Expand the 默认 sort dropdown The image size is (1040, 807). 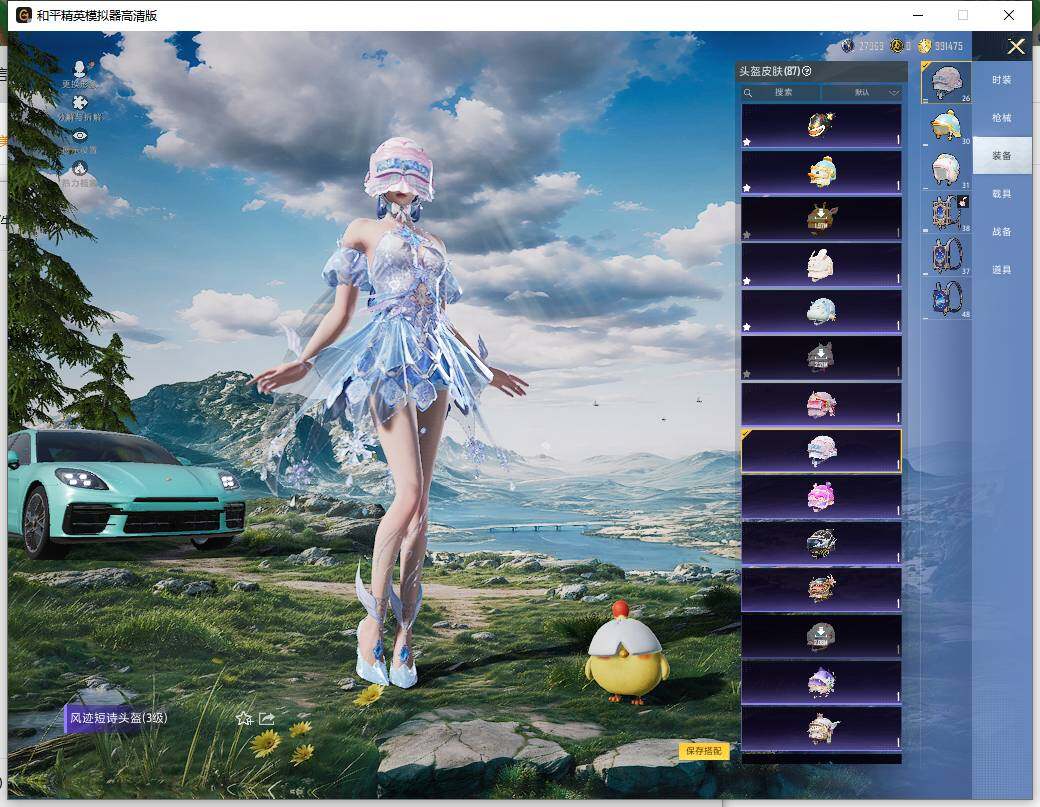tap(862, 93)
